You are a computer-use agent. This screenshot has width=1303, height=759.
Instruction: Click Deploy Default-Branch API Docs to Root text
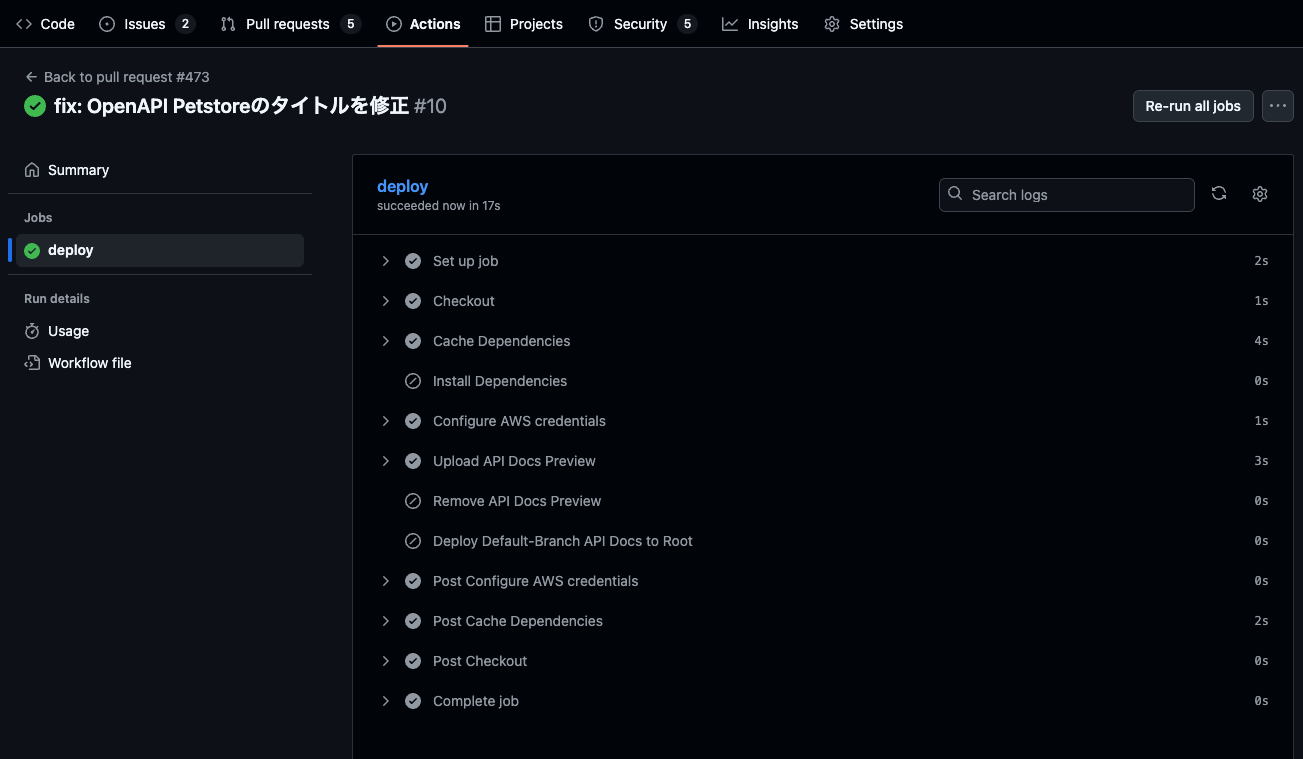[563, 541]
